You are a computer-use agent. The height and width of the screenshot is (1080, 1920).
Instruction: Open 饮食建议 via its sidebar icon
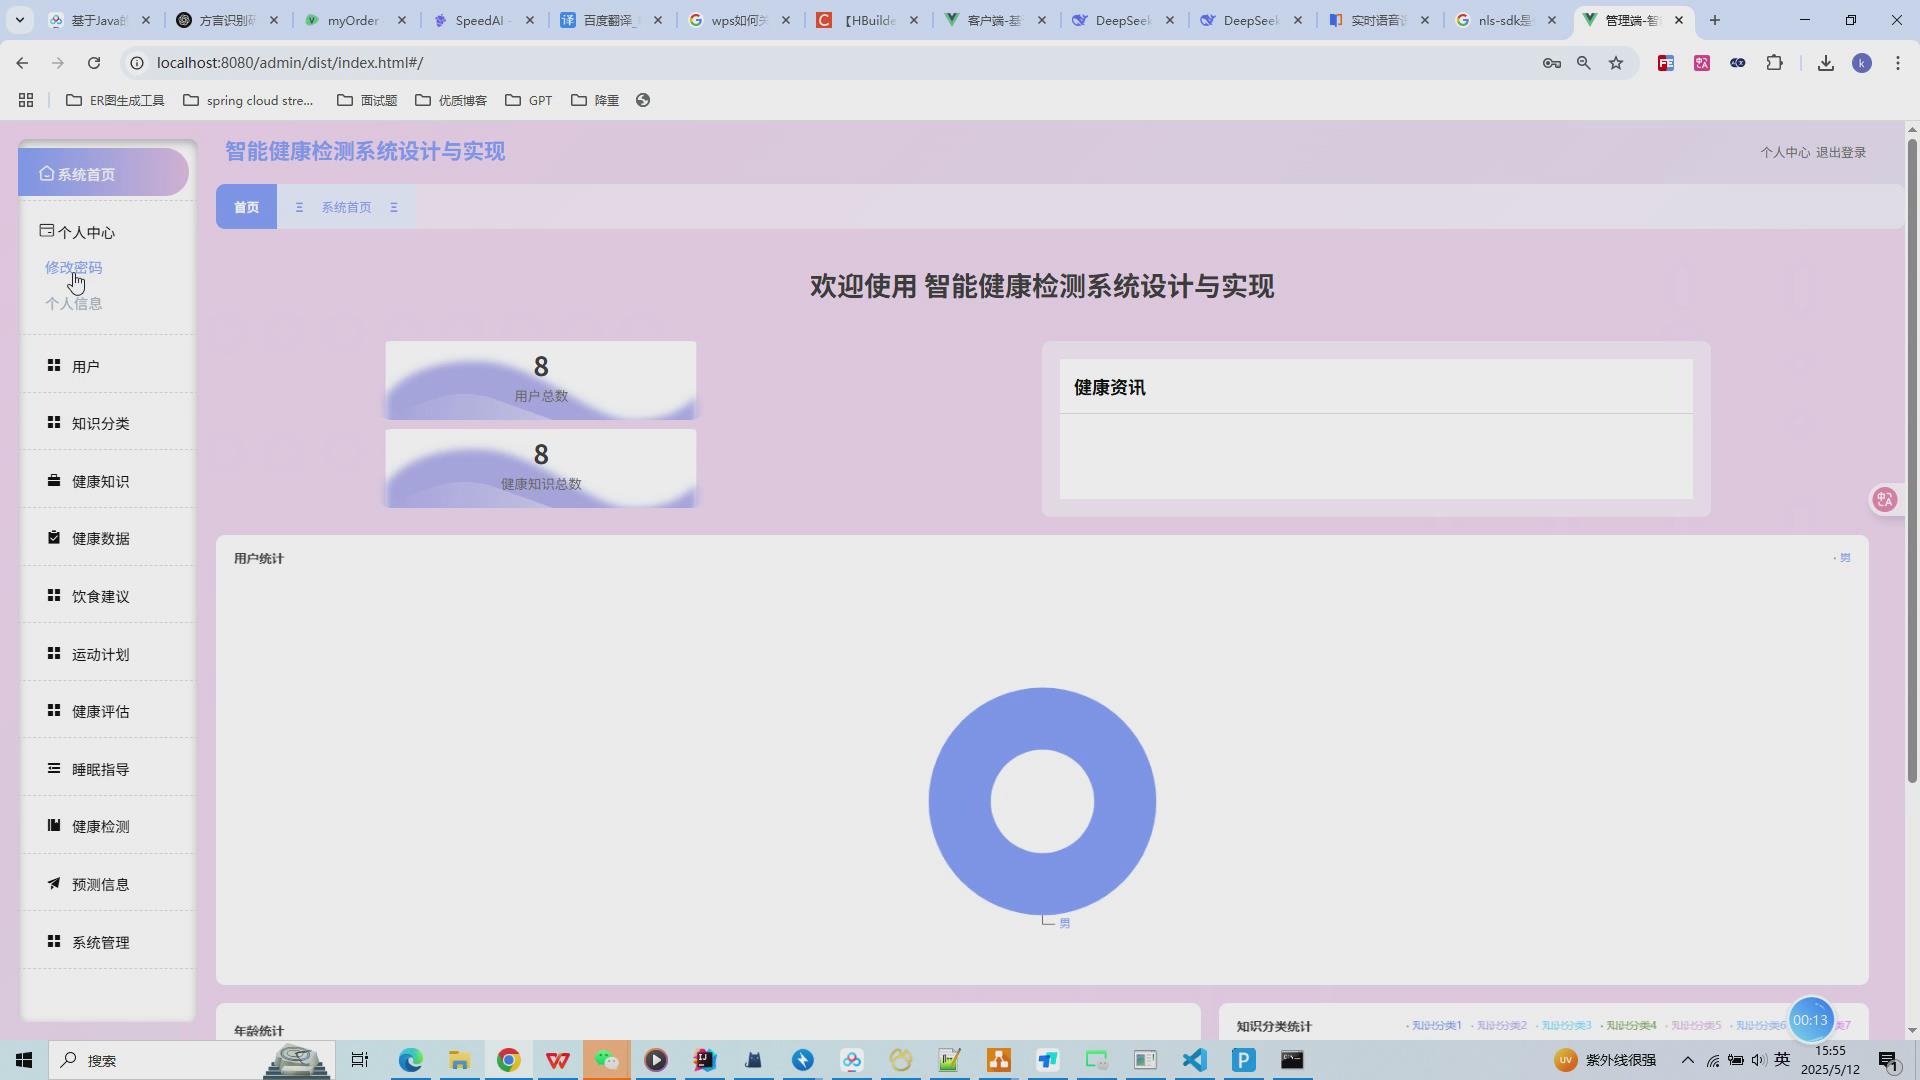[x=54, y=596]
